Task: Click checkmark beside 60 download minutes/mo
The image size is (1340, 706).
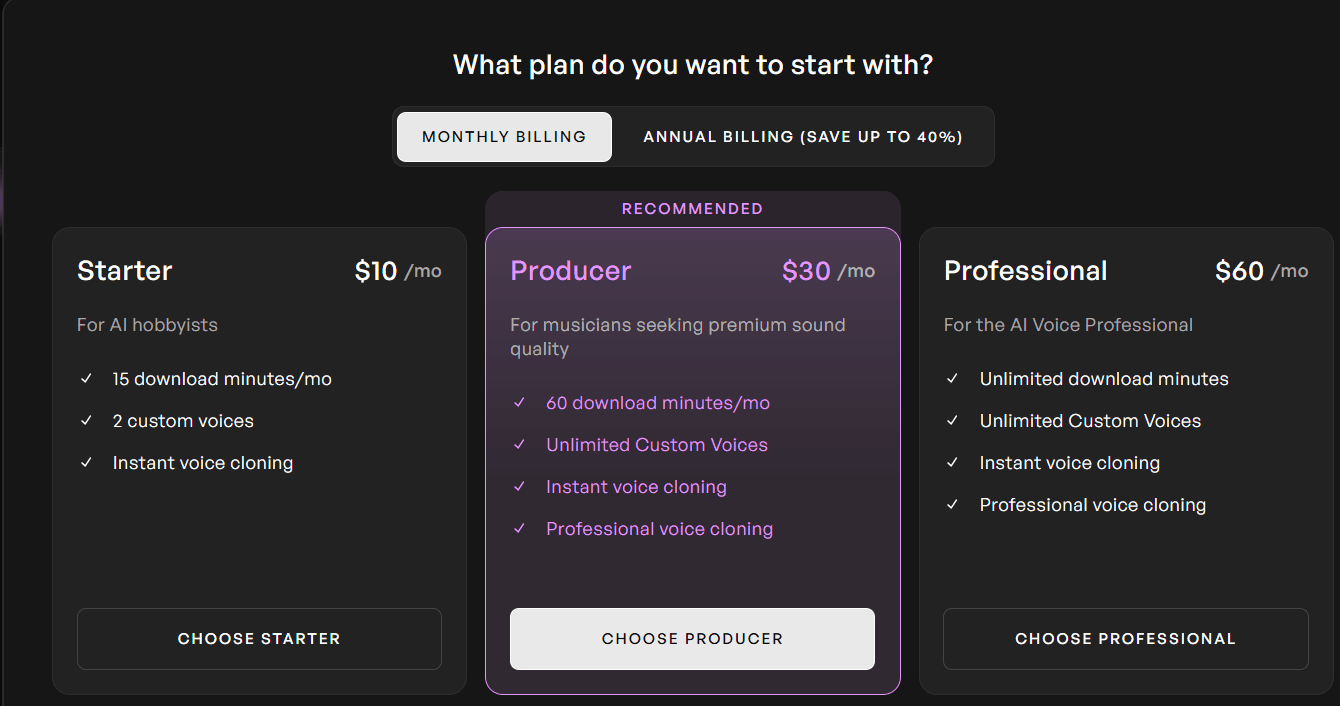Action: [519, 403]
